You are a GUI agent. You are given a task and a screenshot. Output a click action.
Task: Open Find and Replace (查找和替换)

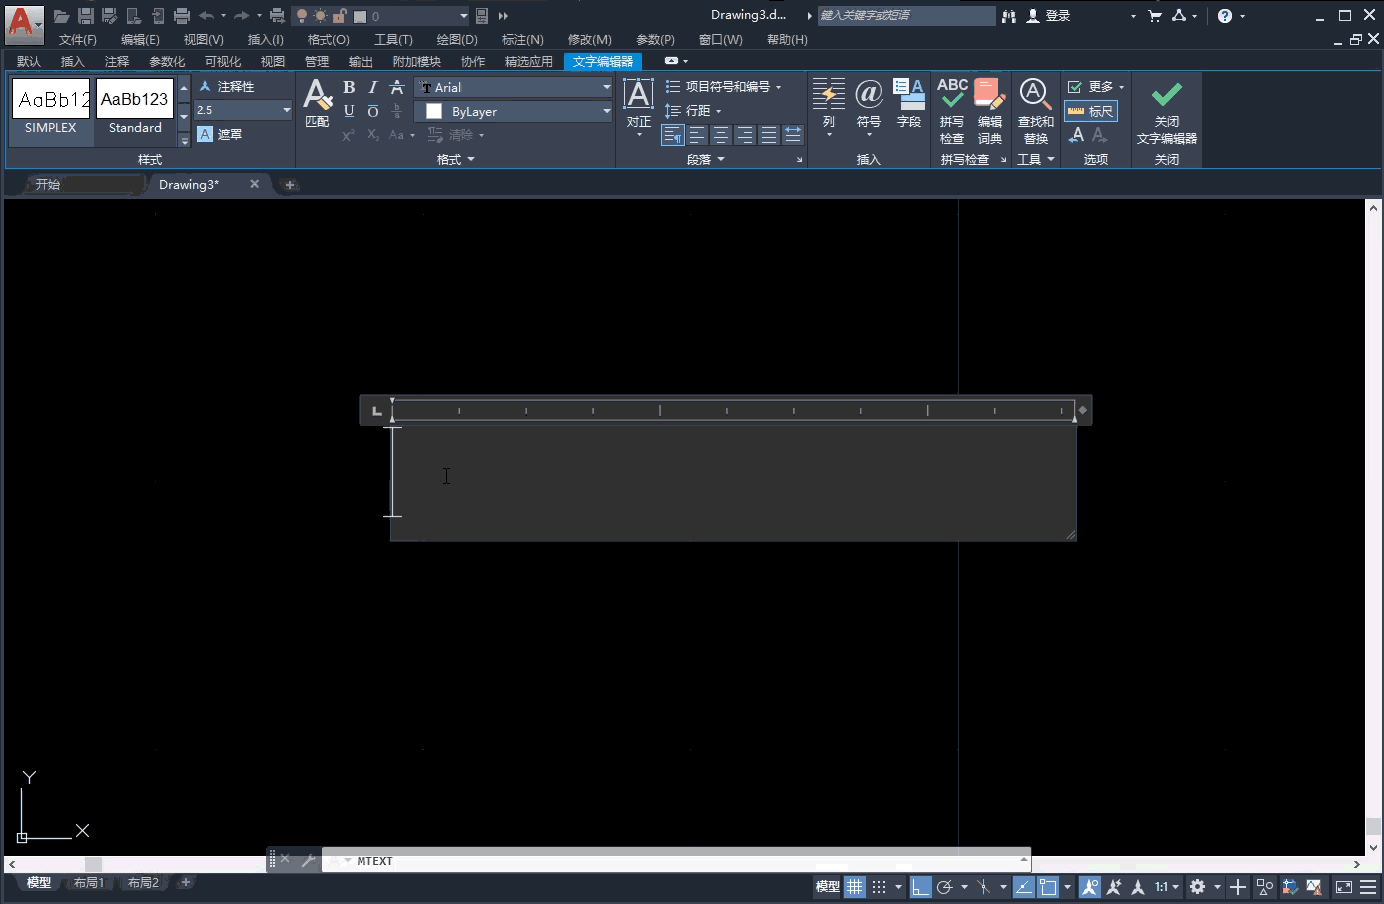tap(1035, 111)
